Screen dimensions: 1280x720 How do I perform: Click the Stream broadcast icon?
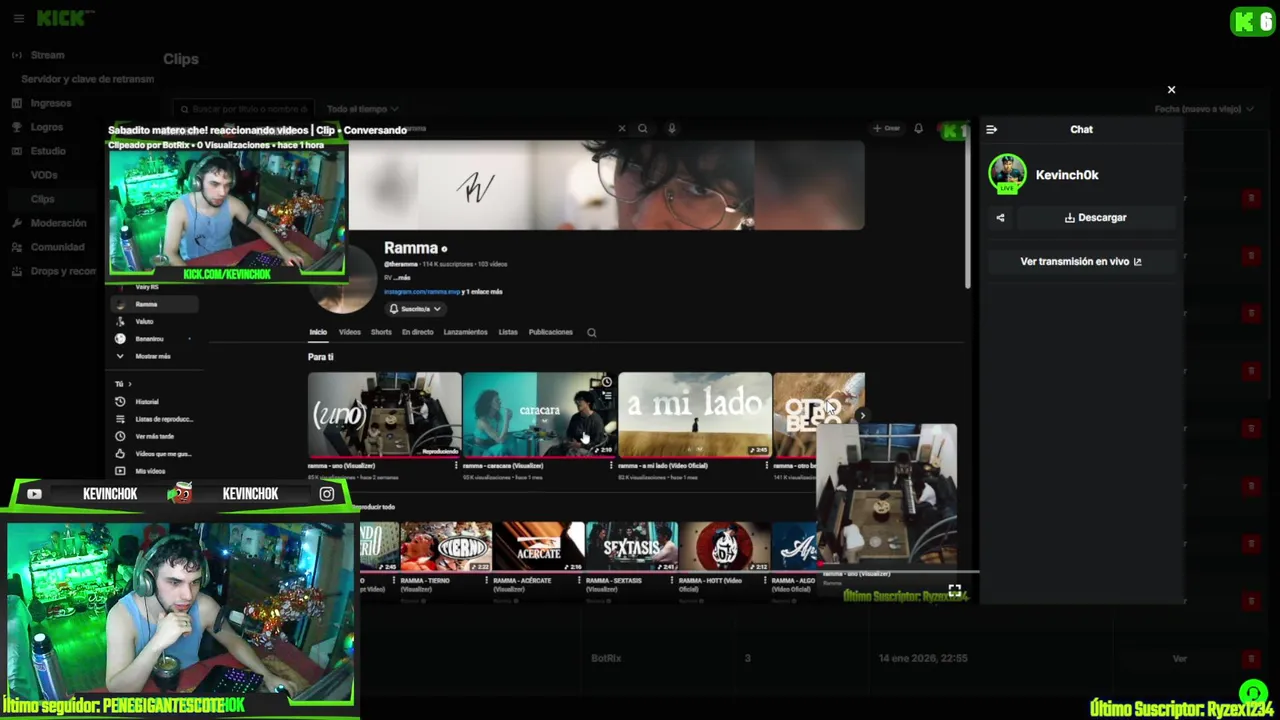pos(17,55)
